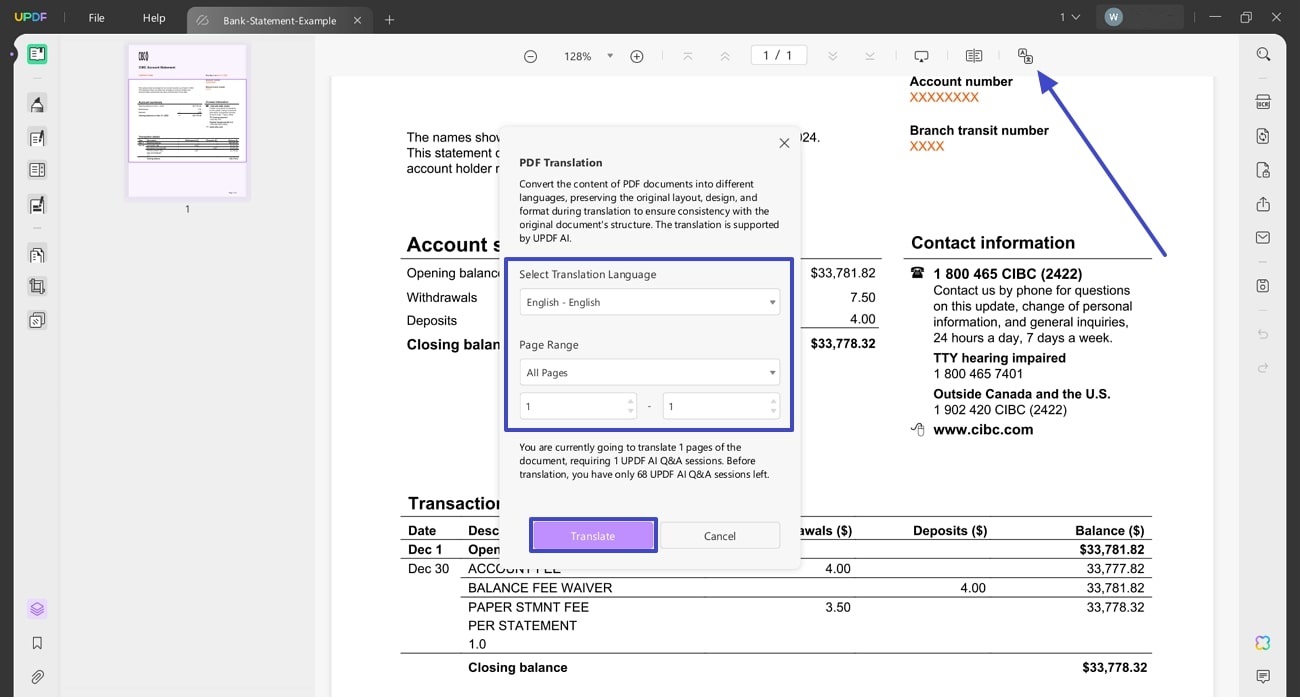Click the PDF Translation toolbar icon

point(1025,56)
